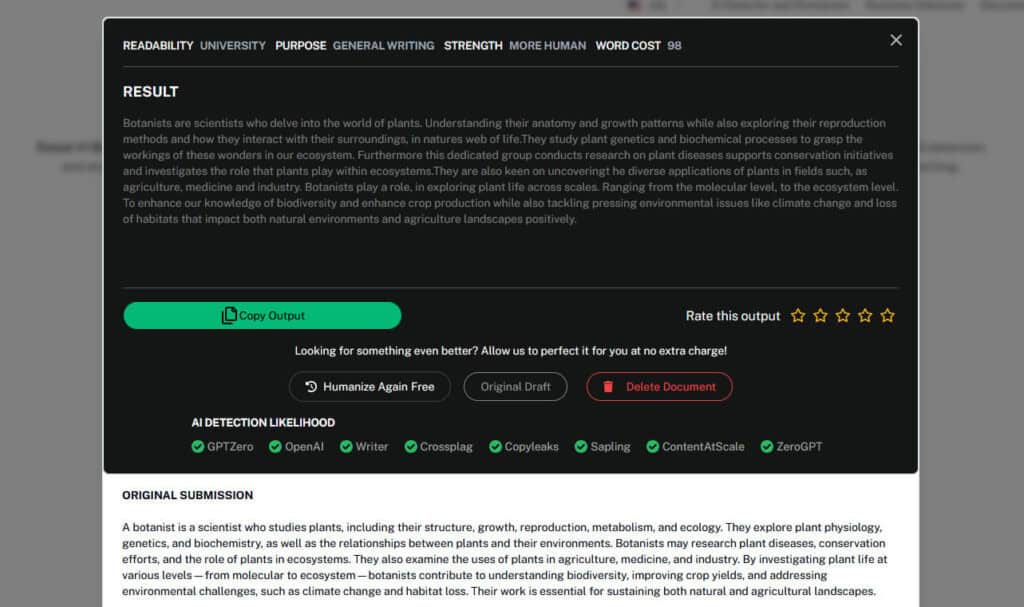Click the Copyleaks detector name
This screenshot has height=607, width=1024.
pos(532,447)
